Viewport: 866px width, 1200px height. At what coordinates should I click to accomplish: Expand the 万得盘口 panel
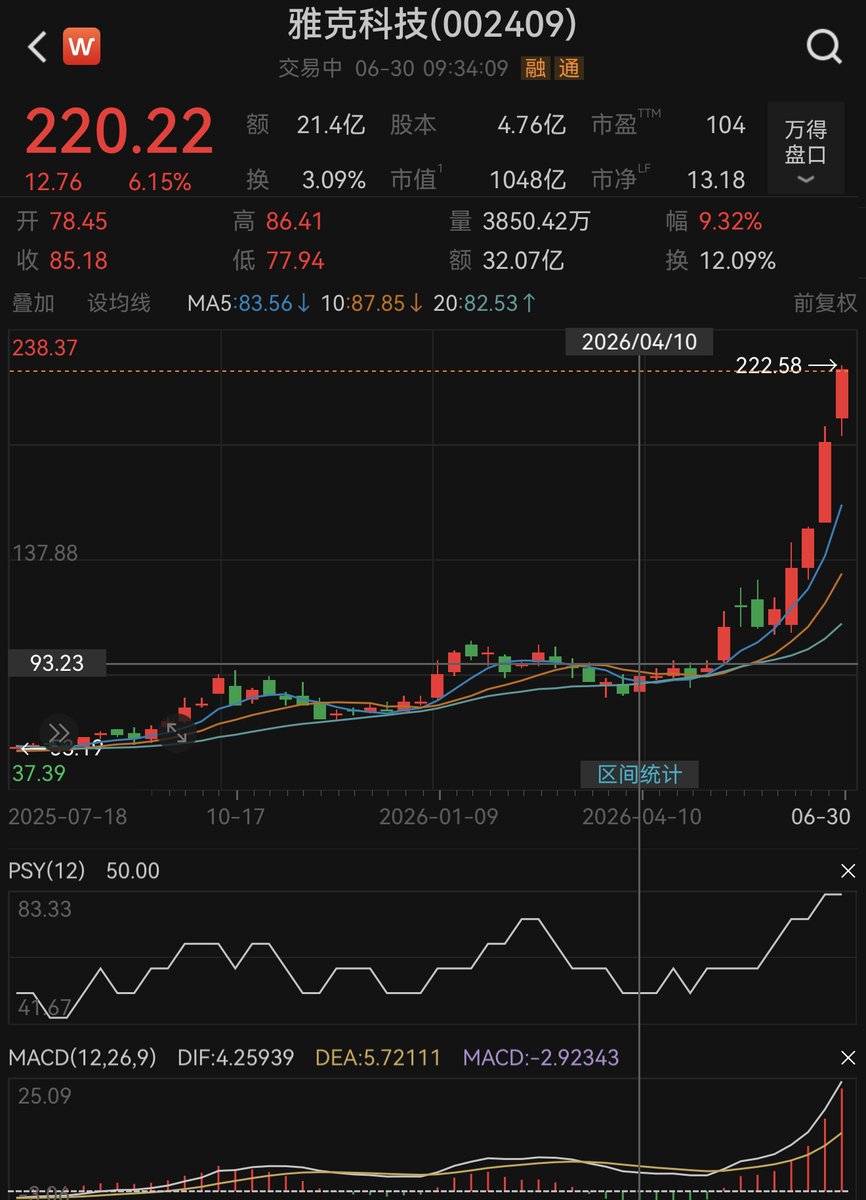tap(805, 148)
